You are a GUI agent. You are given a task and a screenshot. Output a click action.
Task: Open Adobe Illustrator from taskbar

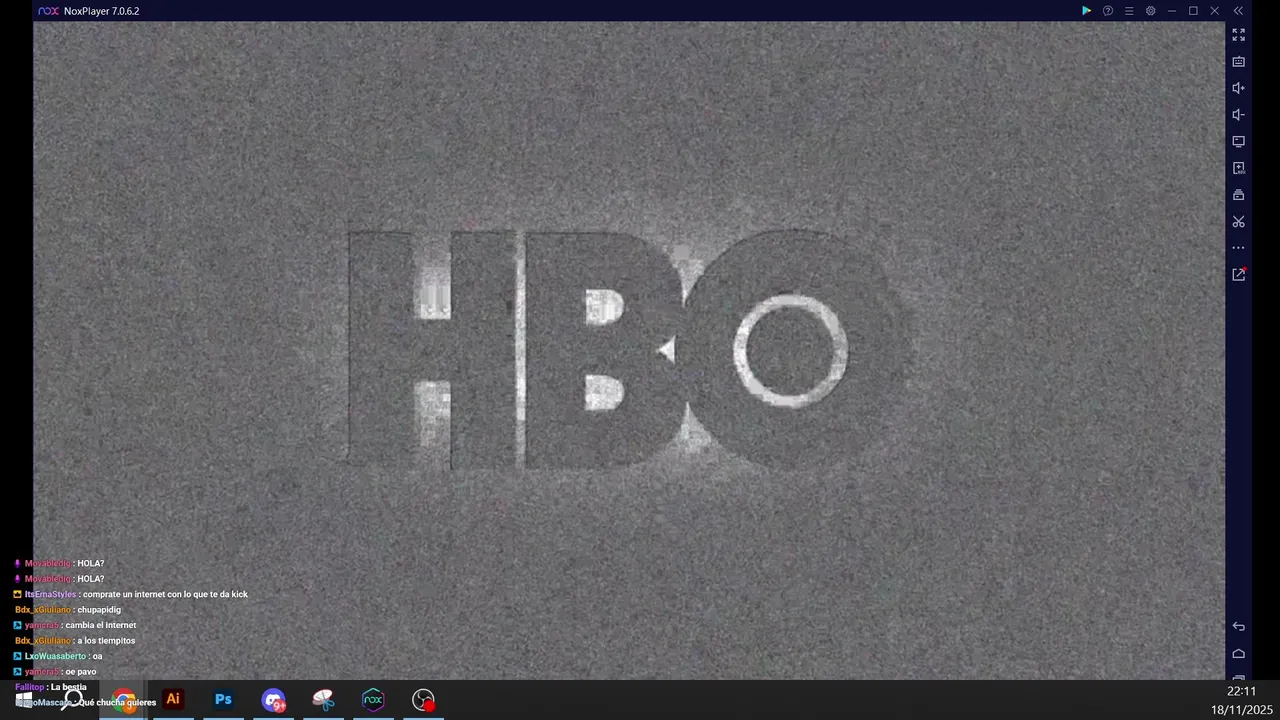(173, 700)
